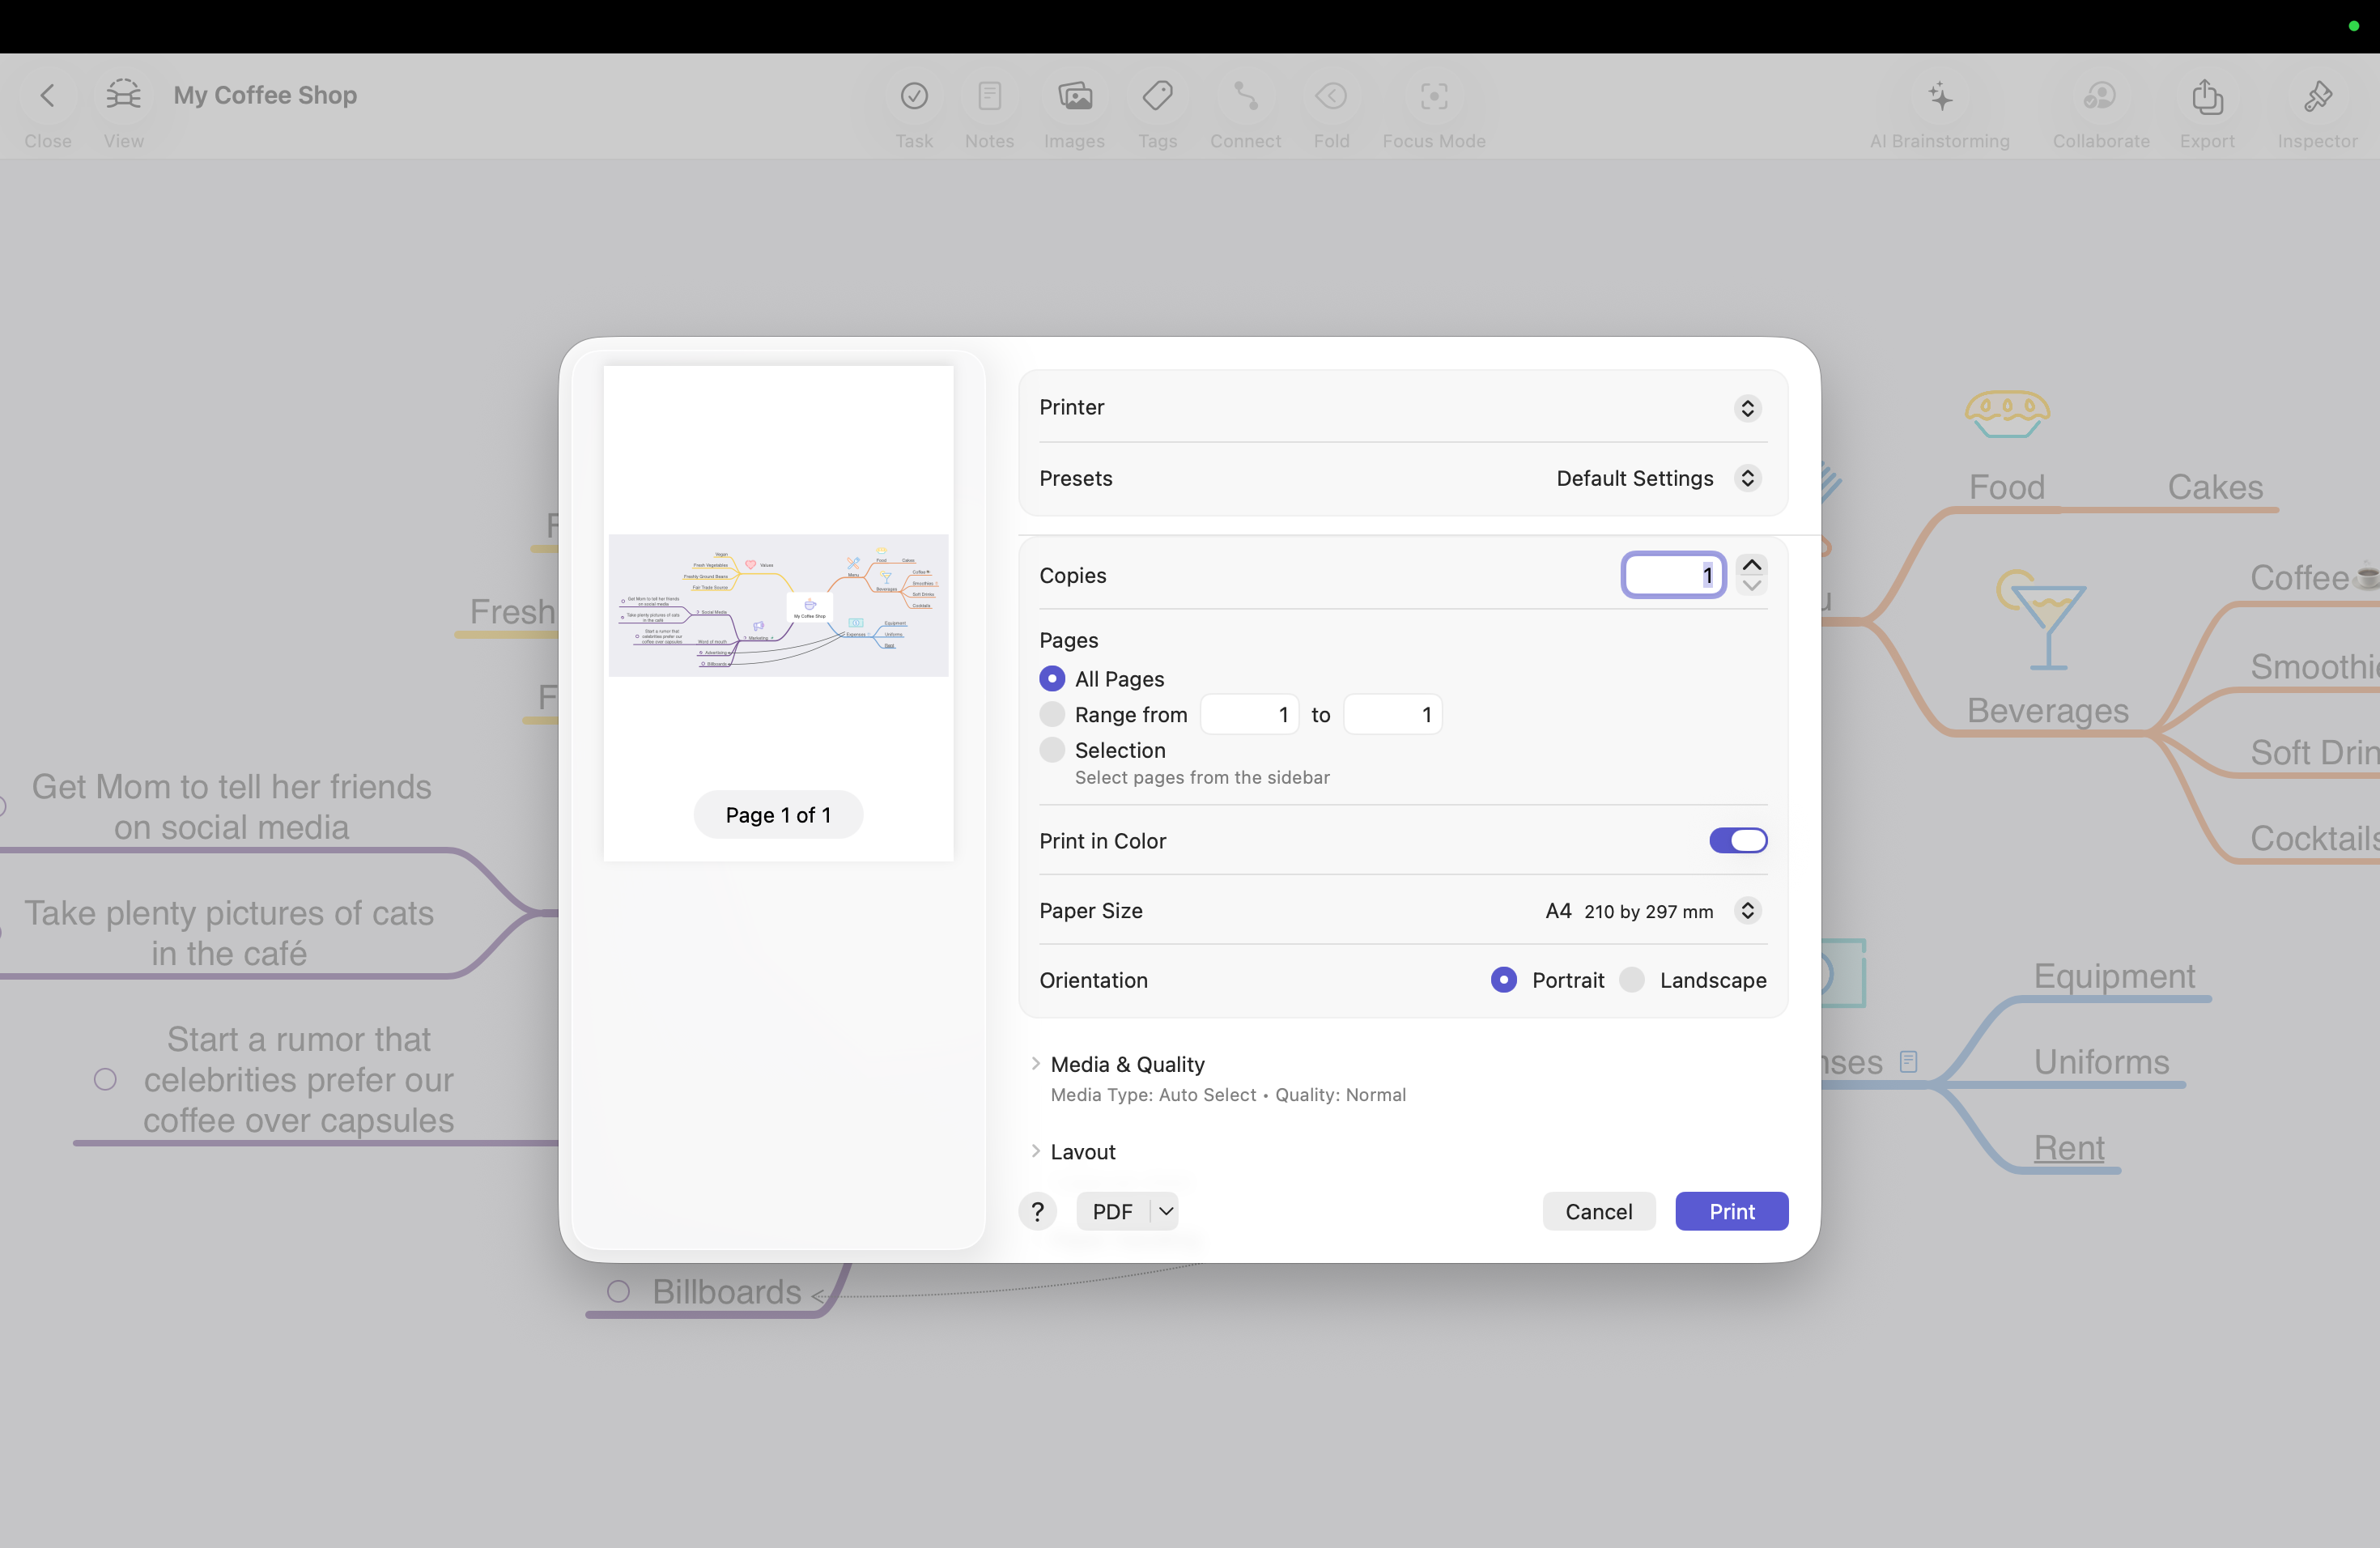Viewport: 2380px width, 1548px height.
Task: Select the Get Mom to tell friends topic
Action: [x=231, y=806]
